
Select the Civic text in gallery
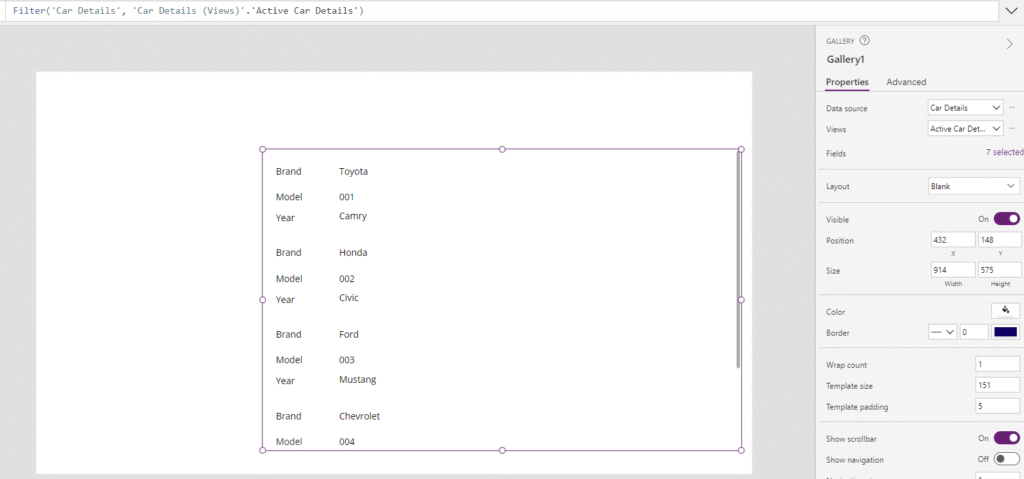click(x=349, y=297)
